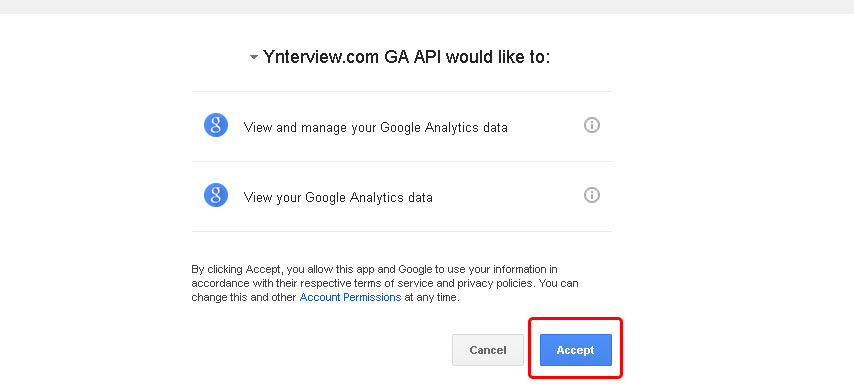Open info icon for View your Google Analytics data

tap(592, 195)
